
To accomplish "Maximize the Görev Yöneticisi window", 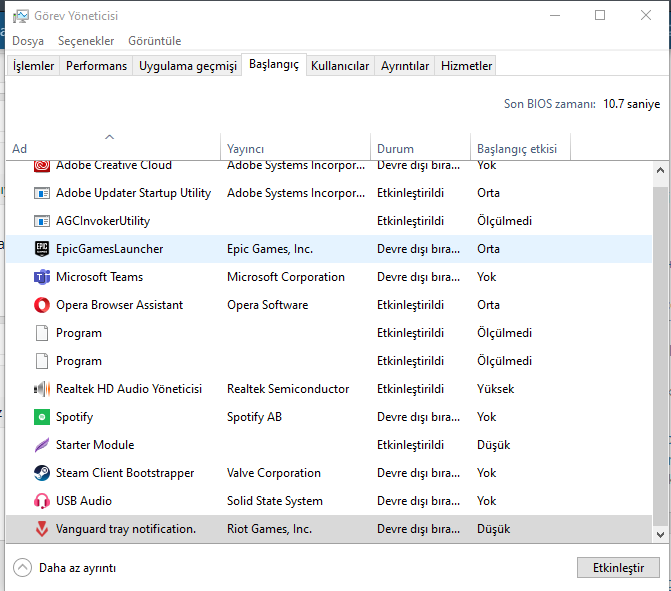I will pyautogui.click(x=600, y=15).
